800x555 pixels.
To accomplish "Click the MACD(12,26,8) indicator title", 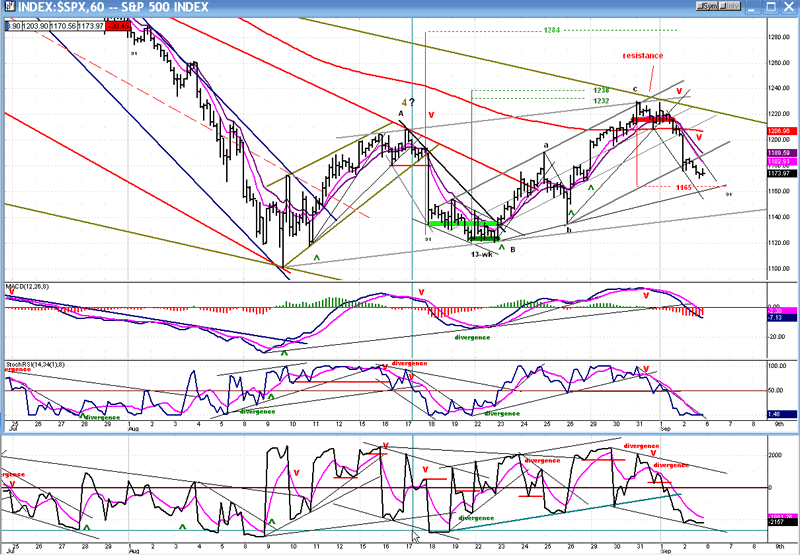I will (x=26, y=289).
